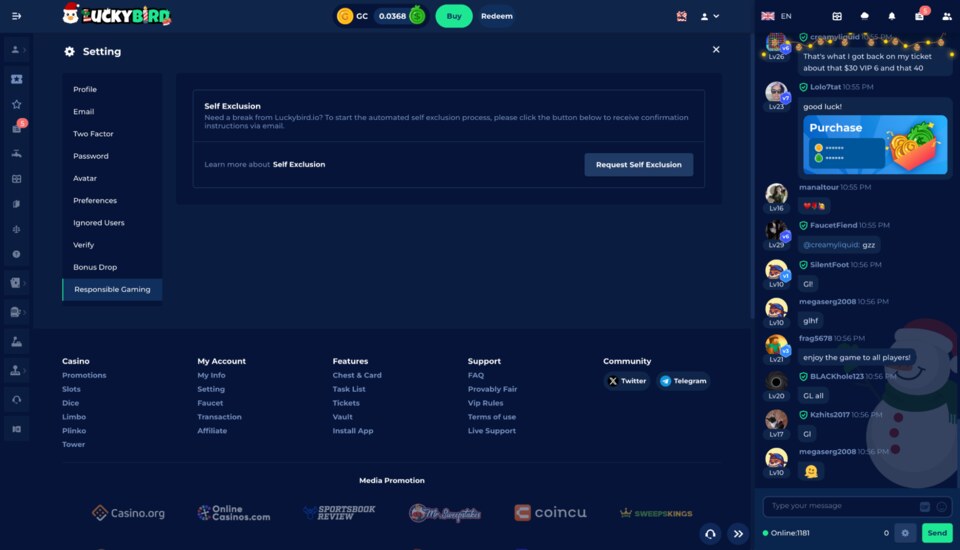960x550 pixels.
Task: Click the Request Self Exclusion button
Action: 639,165
